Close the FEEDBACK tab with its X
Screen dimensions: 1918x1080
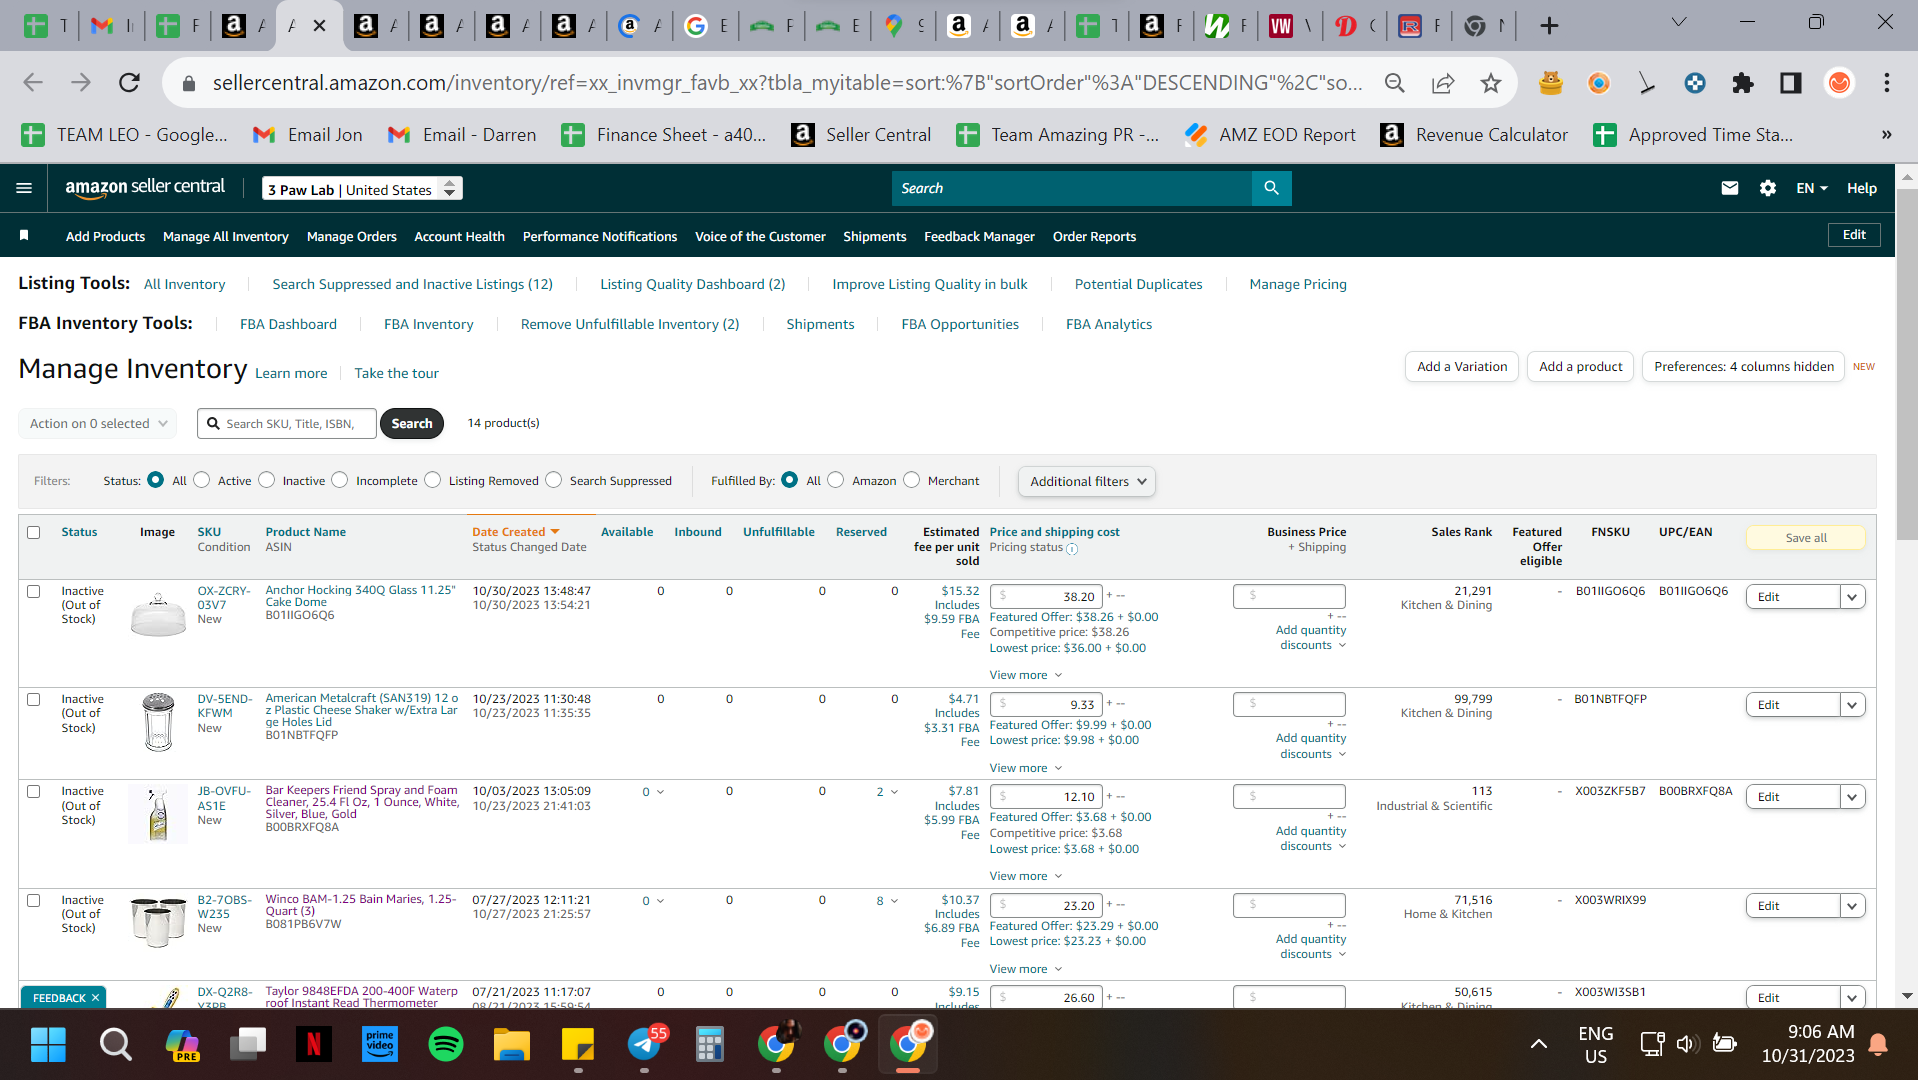(96, 998)
